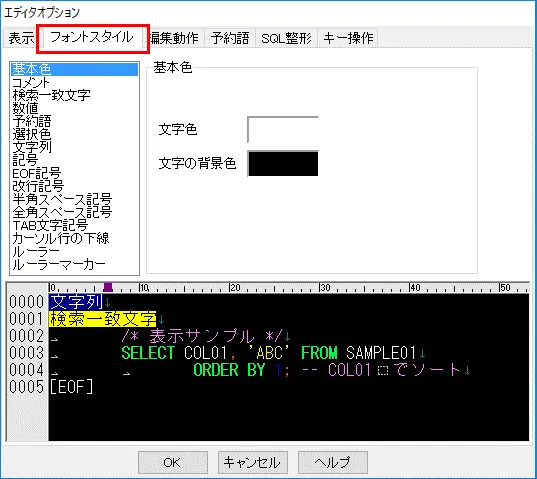This screenshot has height=479, width=537.
Task: Open the 編集動作 tab
Action: pos(175,38)
